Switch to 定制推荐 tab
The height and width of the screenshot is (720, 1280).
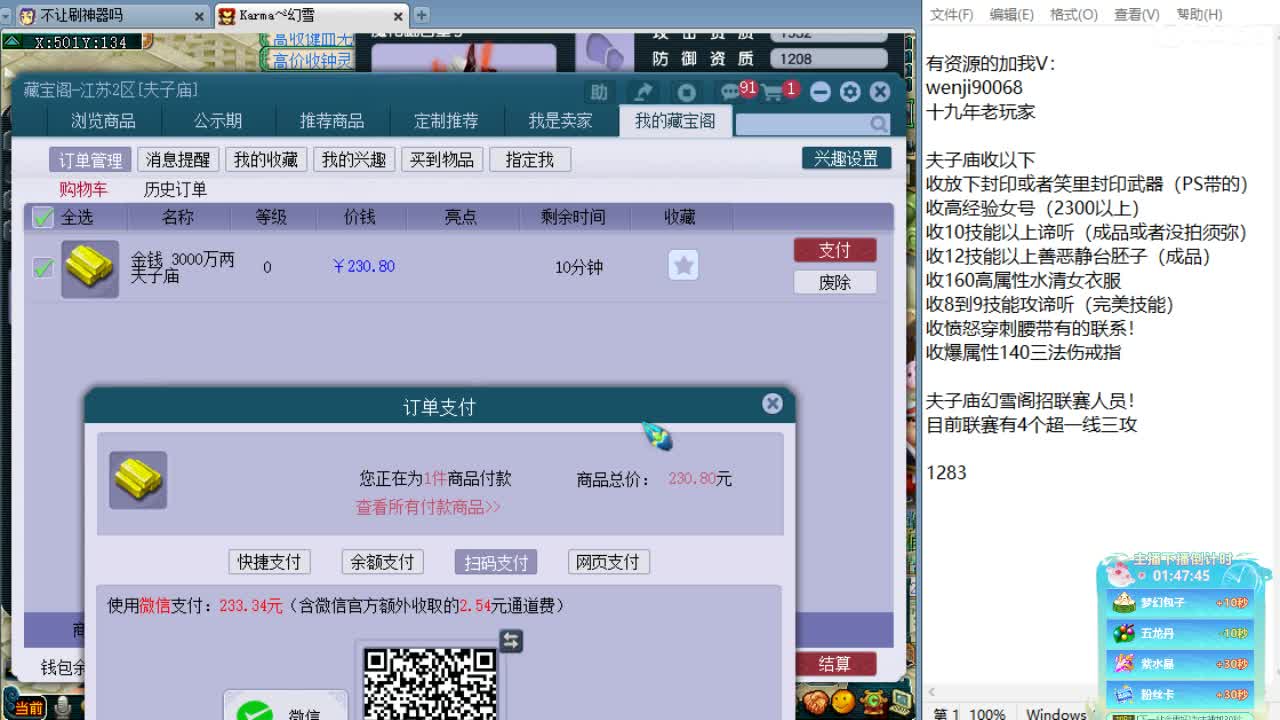[x=446, y=121]
